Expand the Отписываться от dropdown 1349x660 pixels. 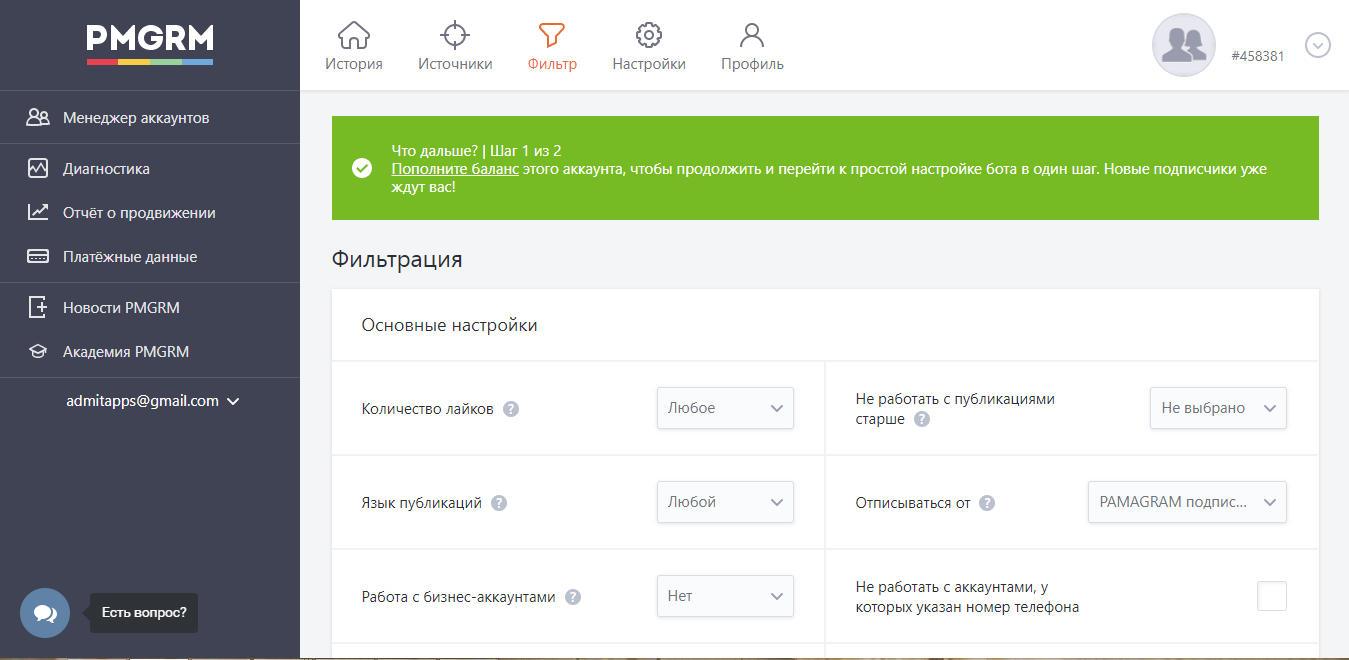pyautogui.click(x=1187, y=502)
